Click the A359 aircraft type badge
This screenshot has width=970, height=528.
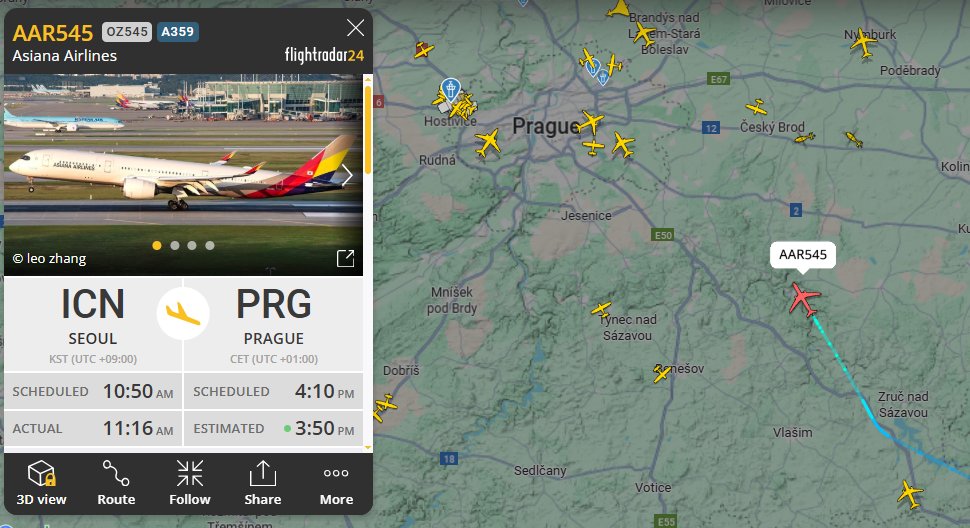tap(178, 32)
